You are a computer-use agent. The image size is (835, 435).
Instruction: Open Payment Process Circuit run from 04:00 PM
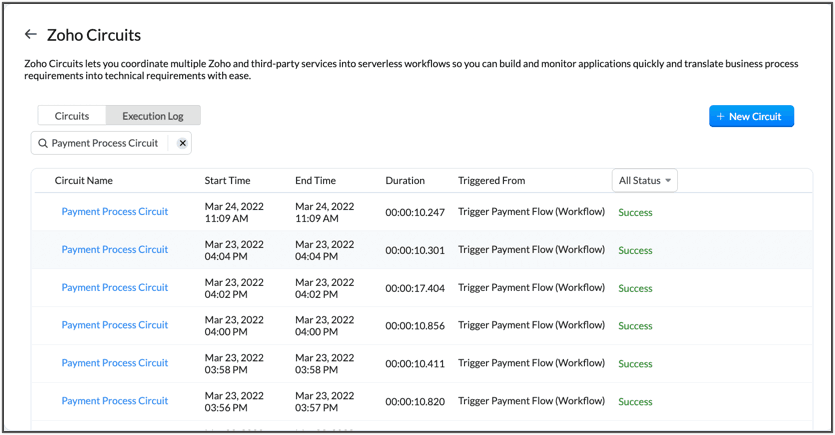pos(114,325)
